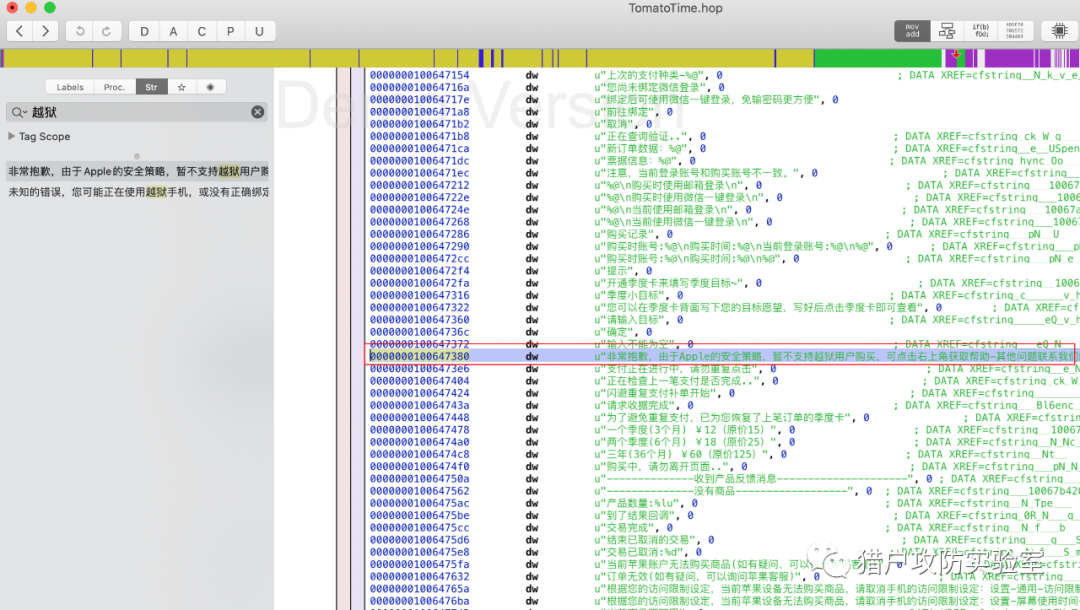Select the Str tab
Screen dimensions: 1080x610
pyautogui.click(x=151, y=87)
